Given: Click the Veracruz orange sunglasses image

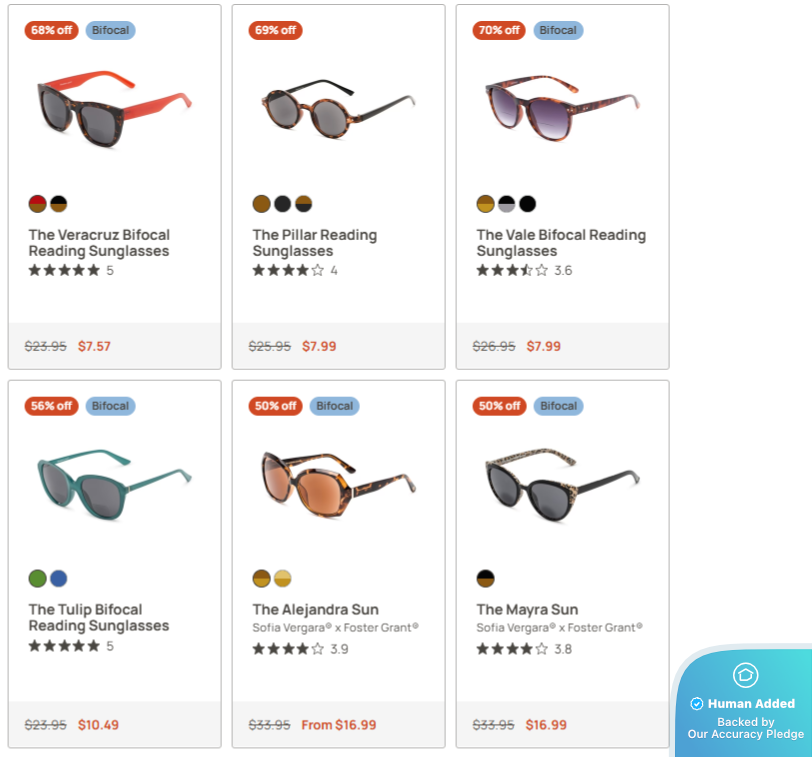Looking at the screenshot, I should (114, 109).
